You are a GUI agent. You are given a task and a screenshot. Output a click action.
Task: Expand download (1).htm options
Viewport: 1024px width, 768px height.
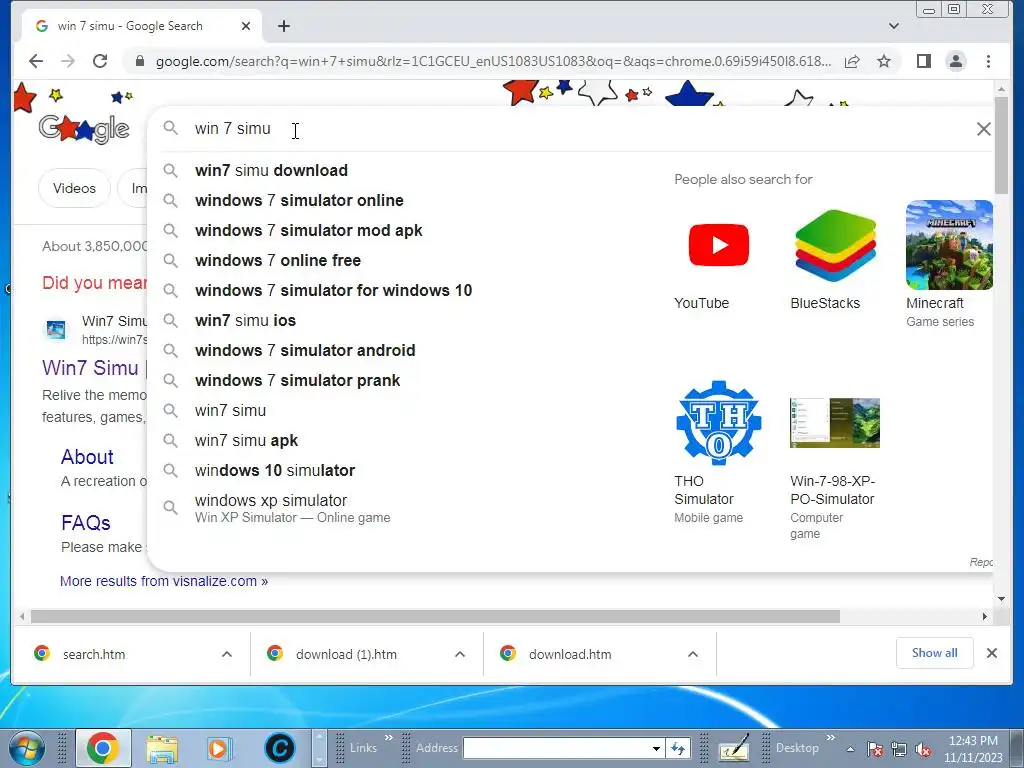[x=460, y=654]
